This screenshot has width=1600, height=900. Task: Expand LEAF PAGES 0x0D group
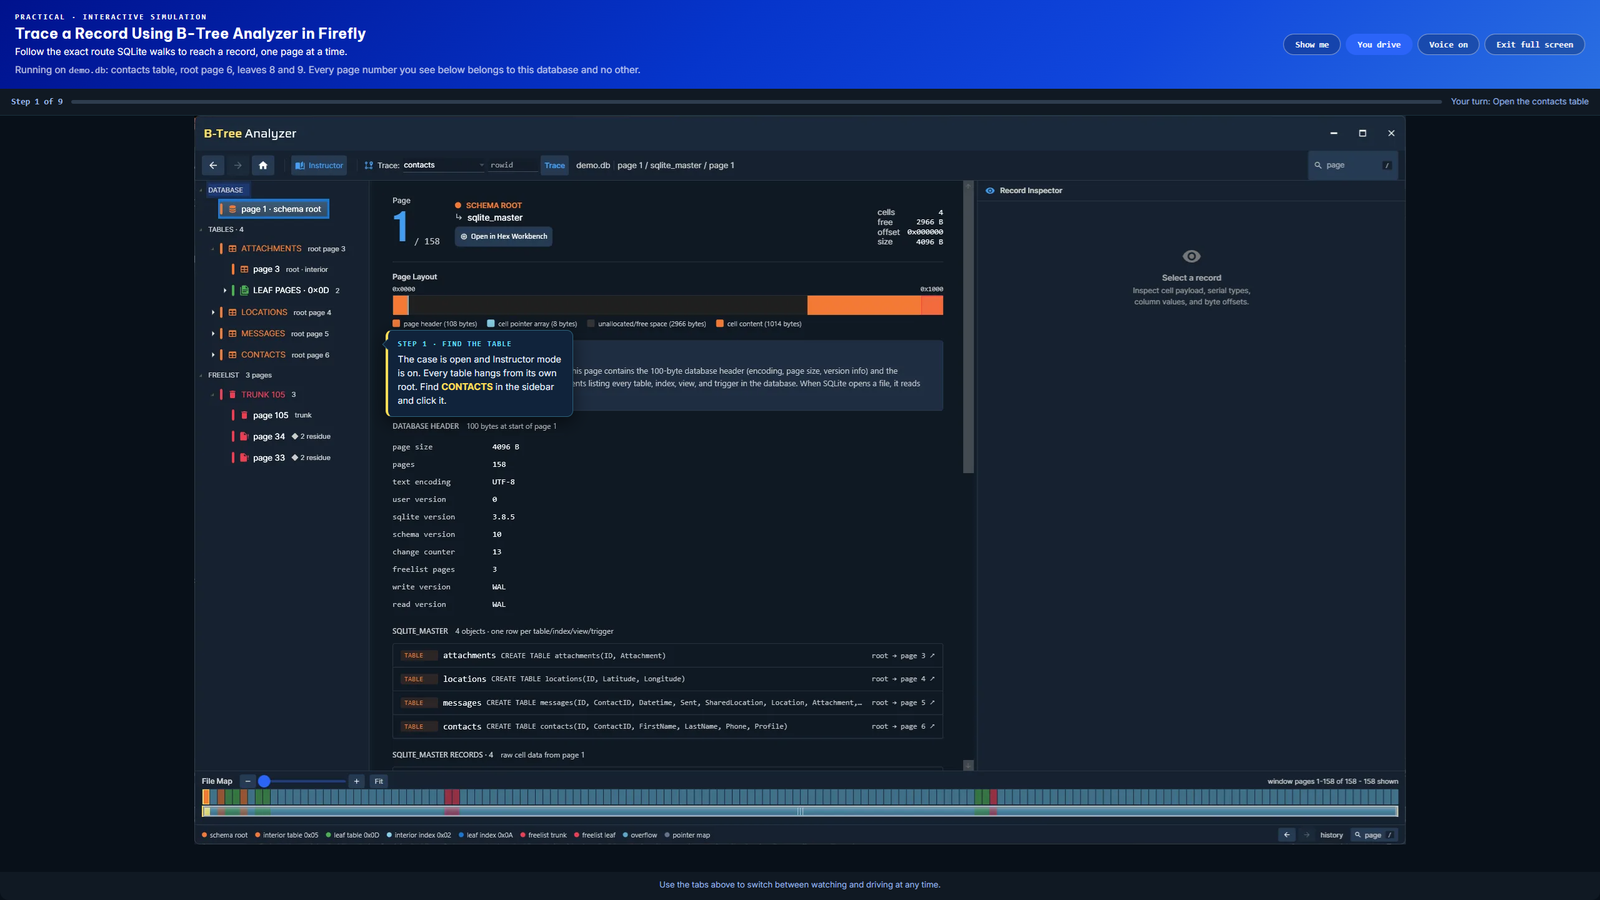click(224, 290)
